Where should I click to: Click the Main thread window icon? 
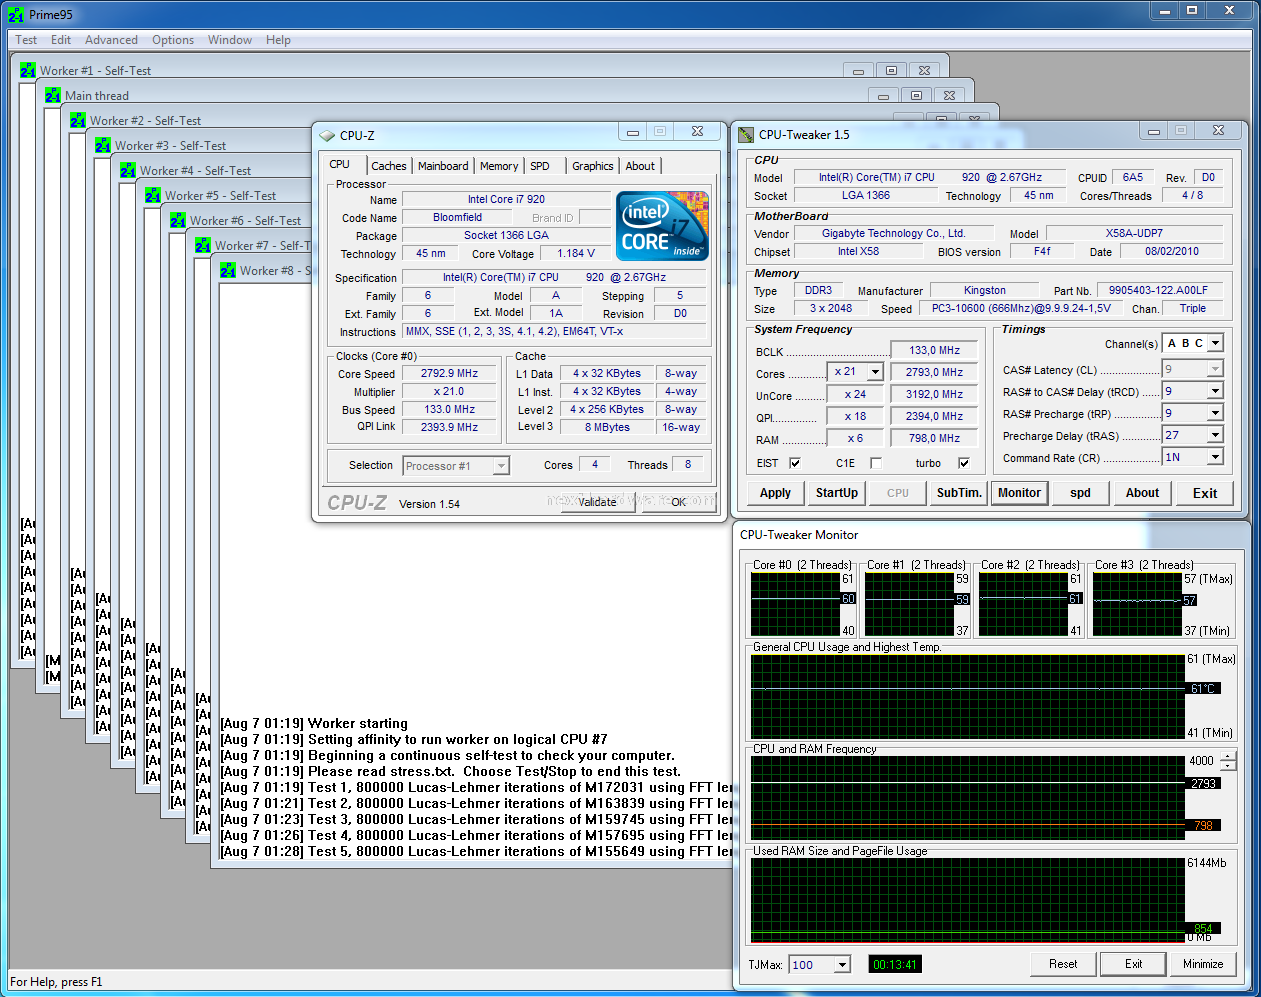coord(53,95)
